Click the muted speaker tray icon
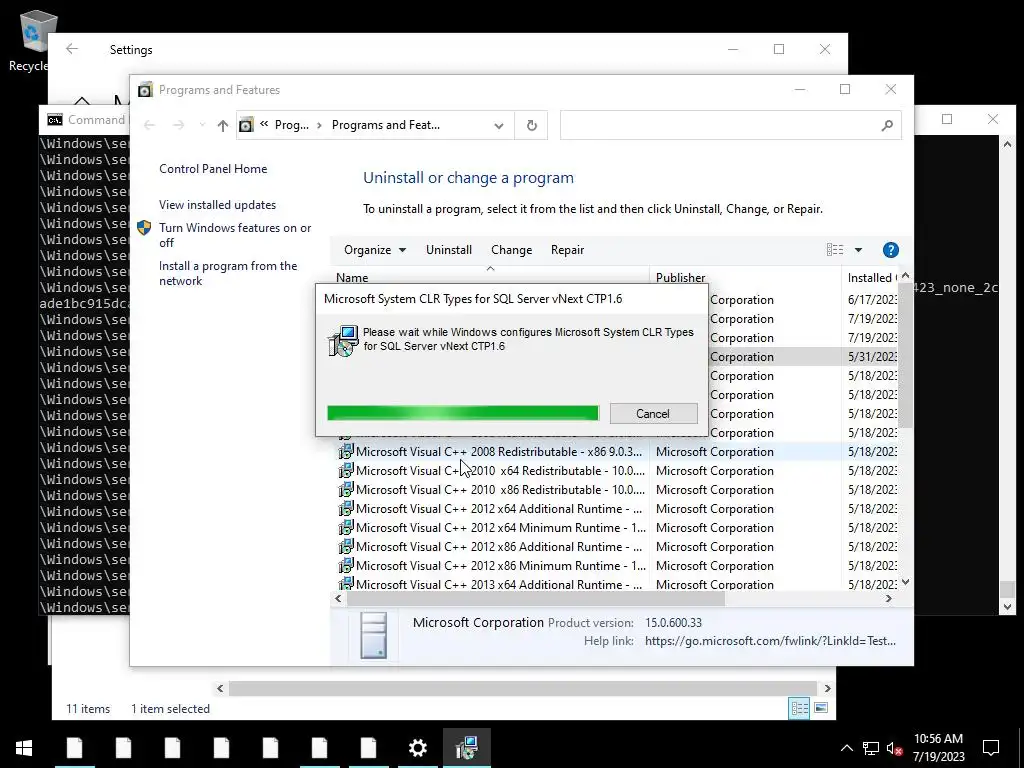 (894, 748)
